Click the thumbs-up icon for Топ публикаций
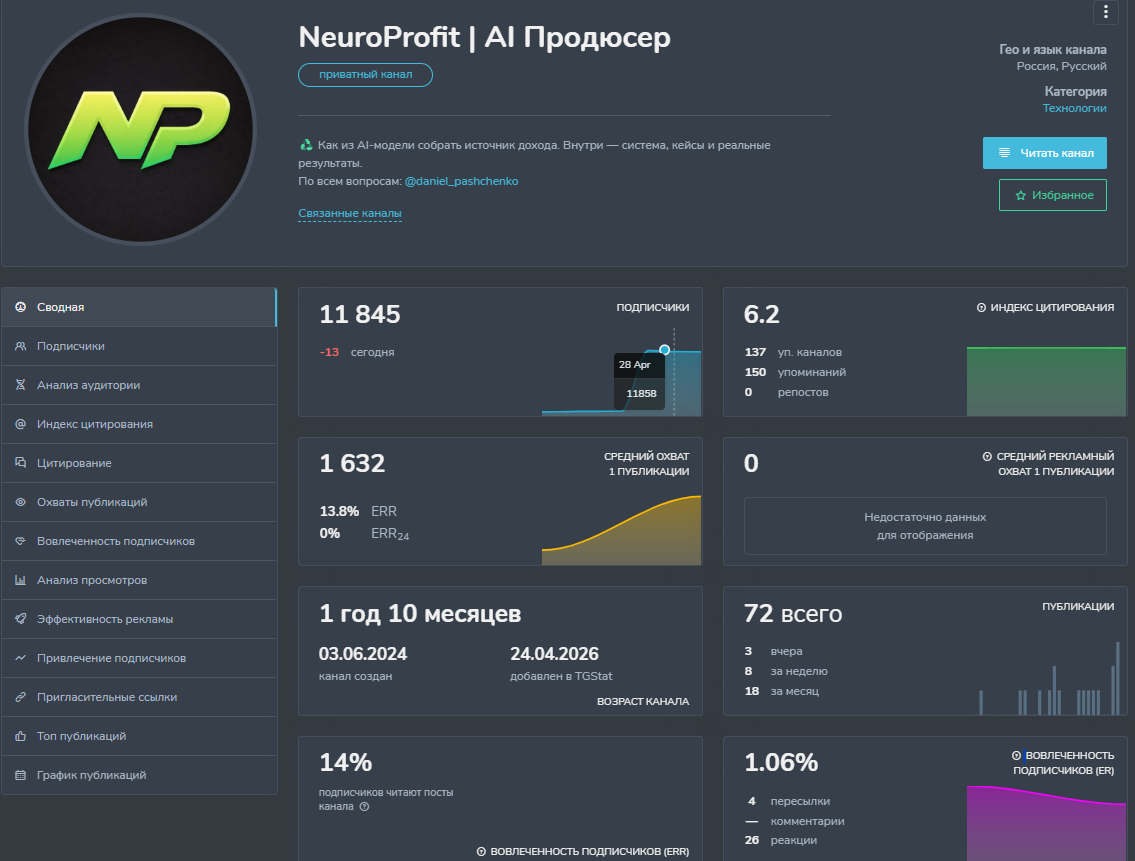 coord(20,736)
